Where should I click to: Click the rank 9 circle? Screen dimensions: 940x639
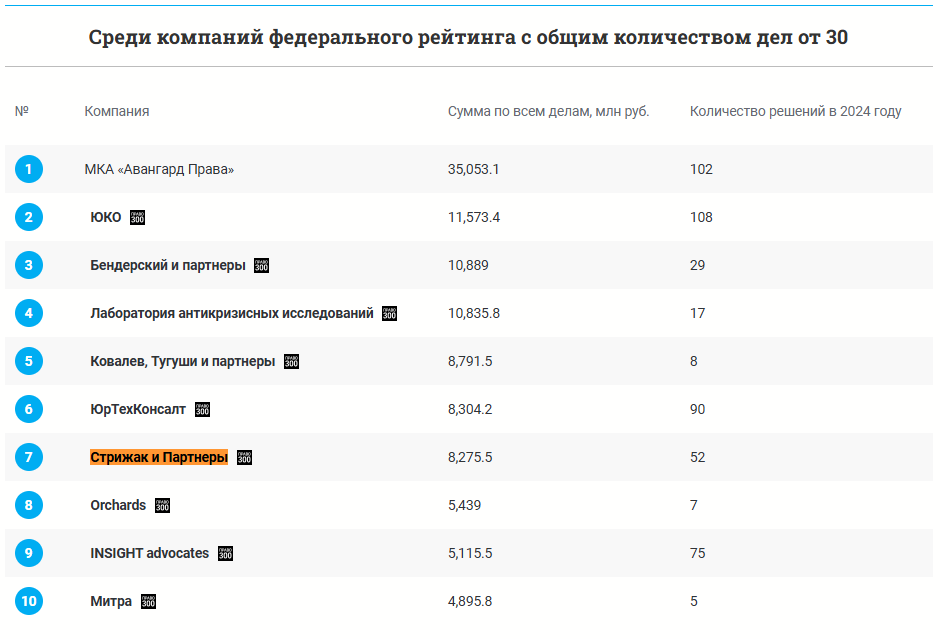[29, 553]
